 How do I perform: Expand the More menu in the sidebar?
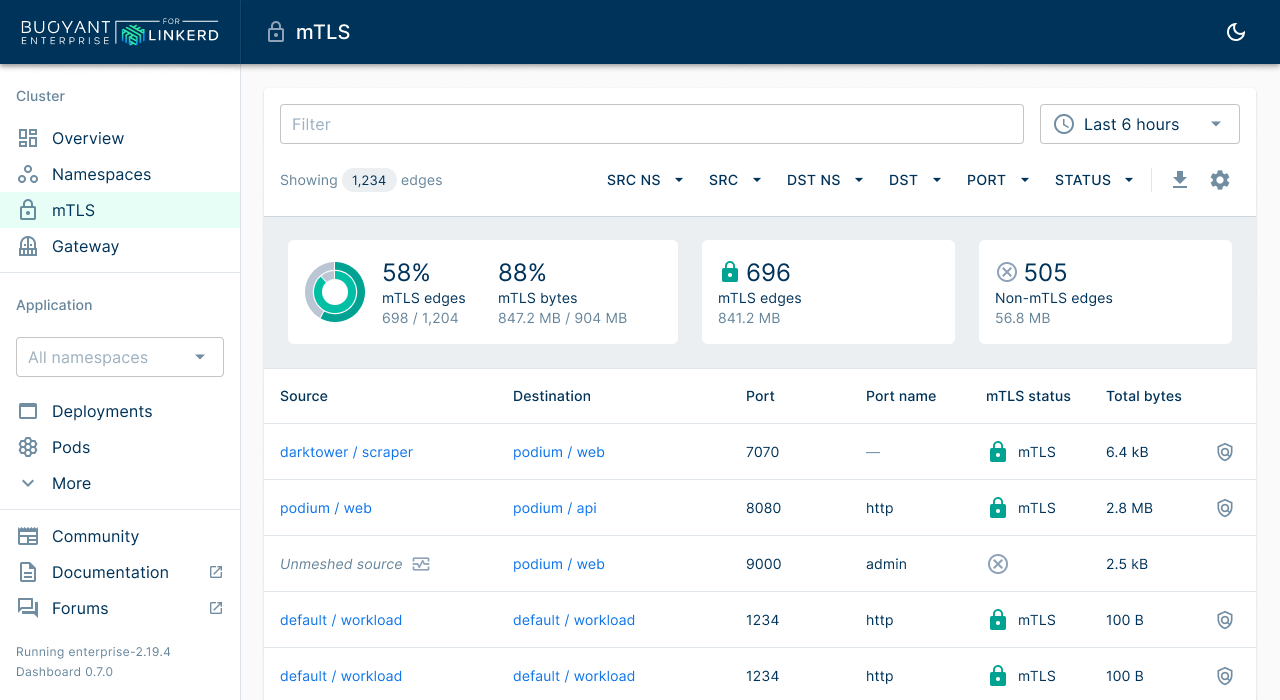pyautogui.click(x=28, y=483)
